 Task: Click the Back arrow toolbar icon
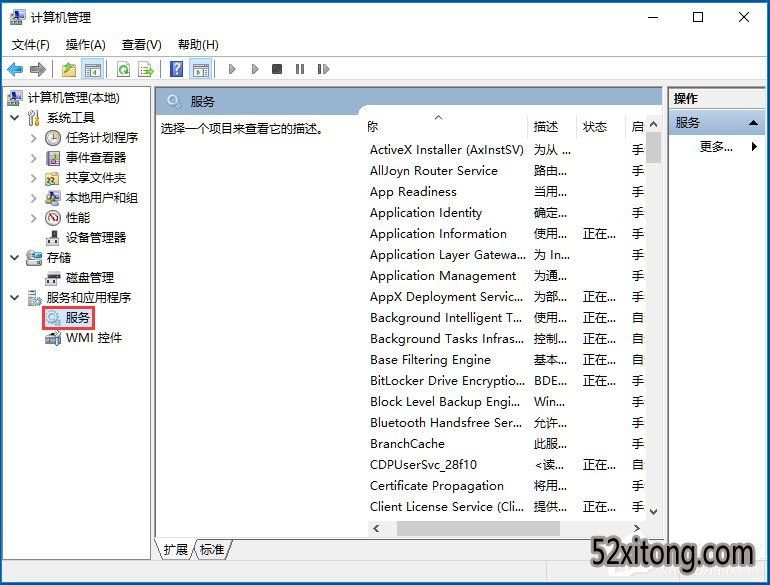(15, 69)
